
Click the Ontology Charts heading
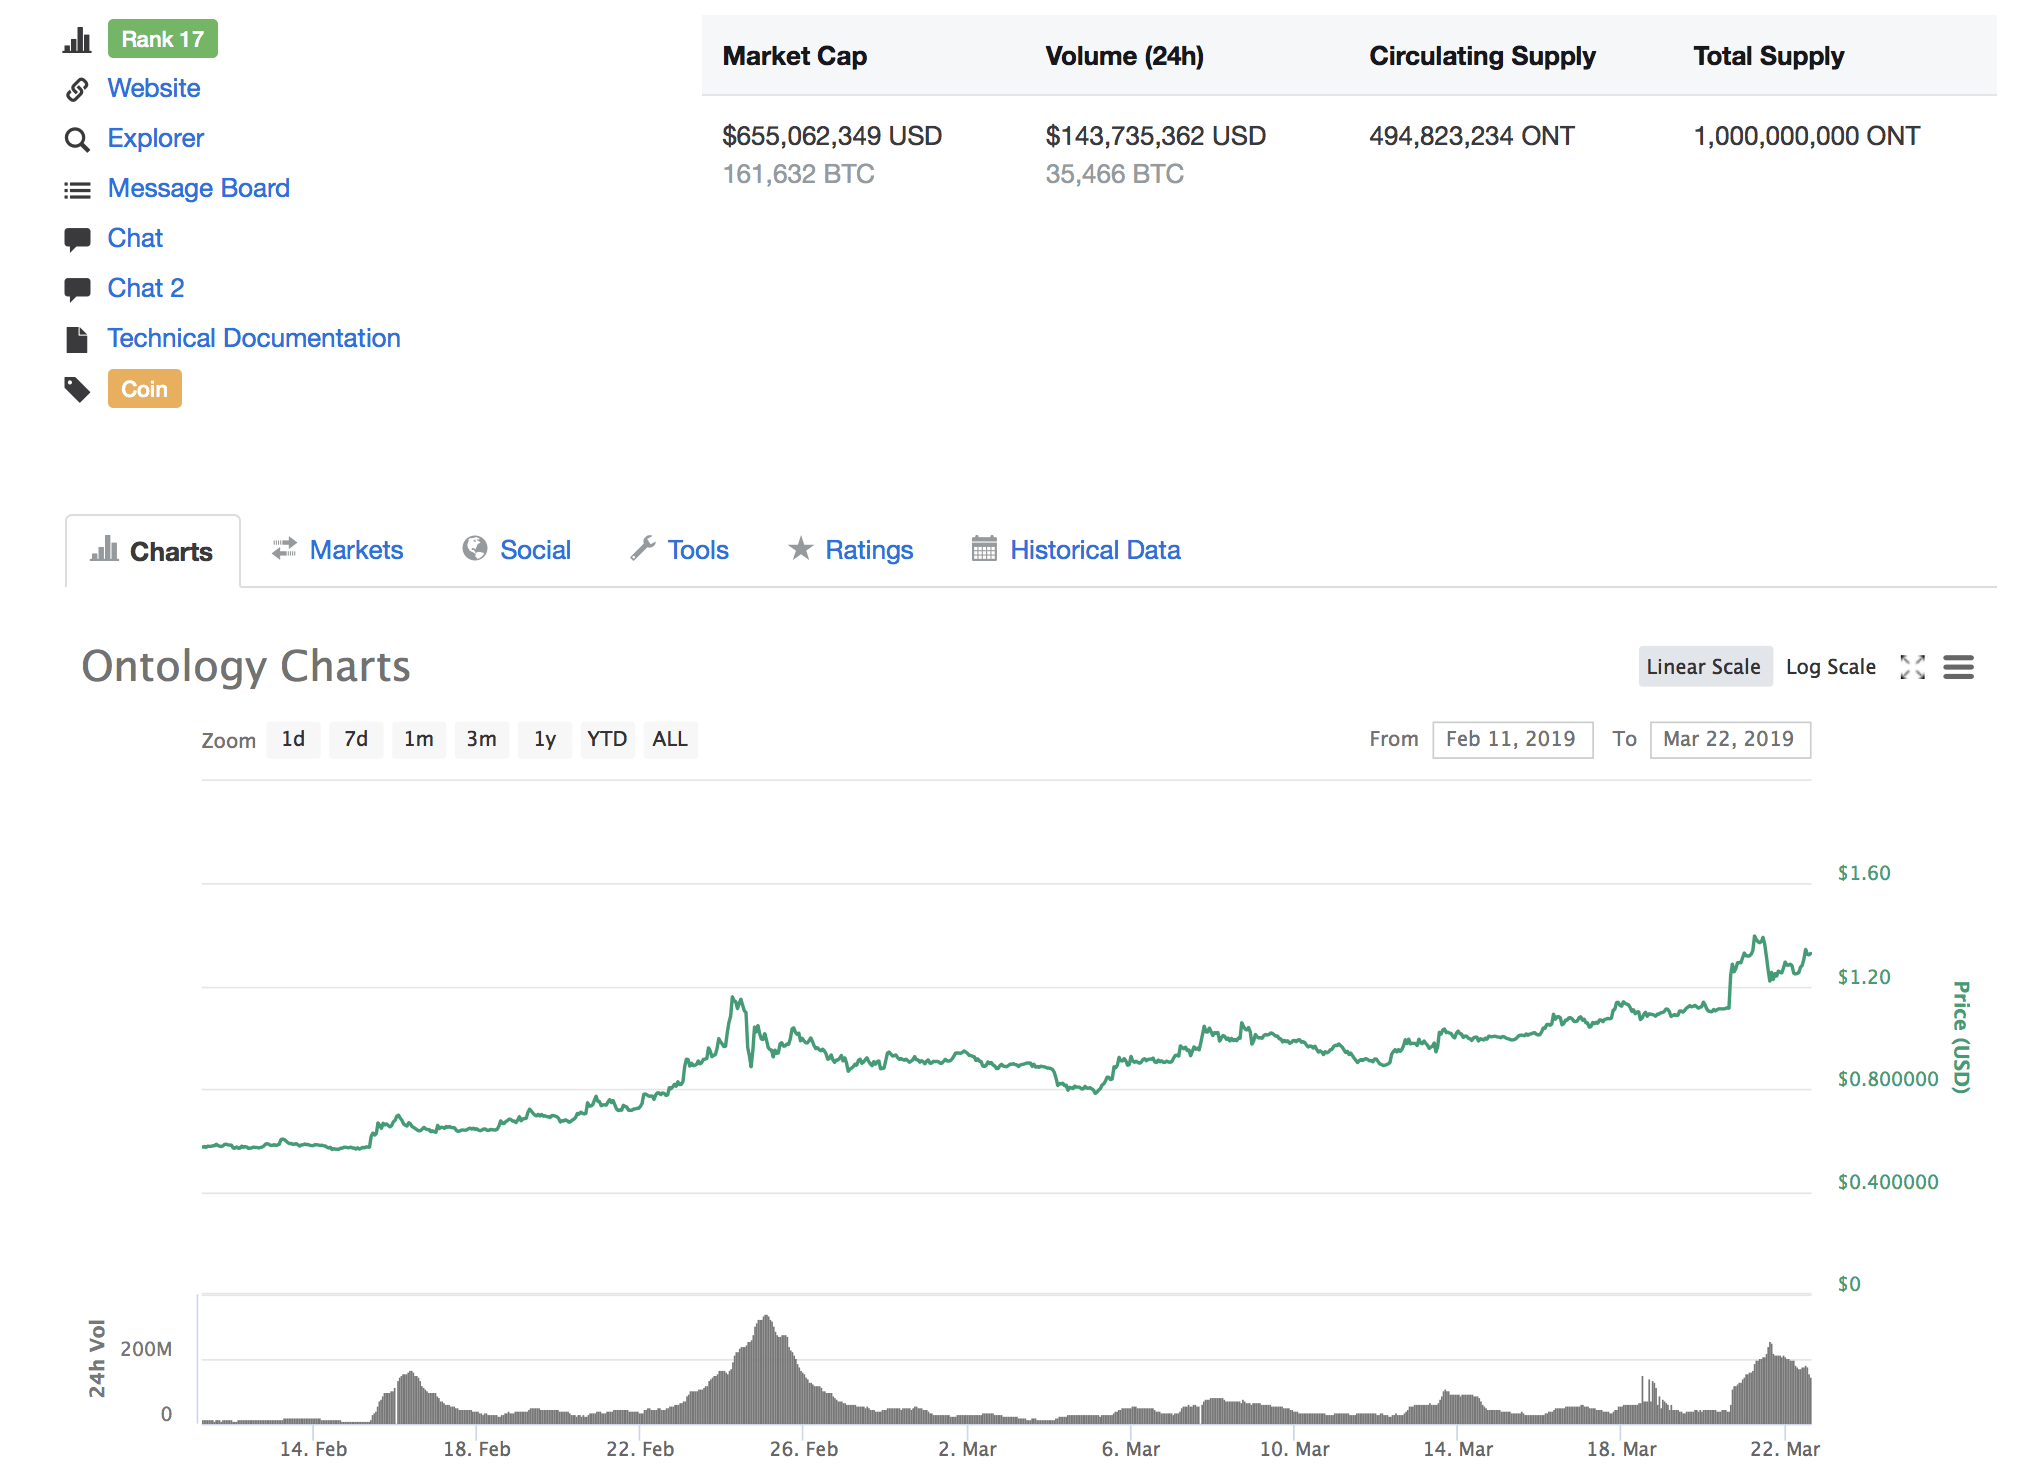(246, 666)
